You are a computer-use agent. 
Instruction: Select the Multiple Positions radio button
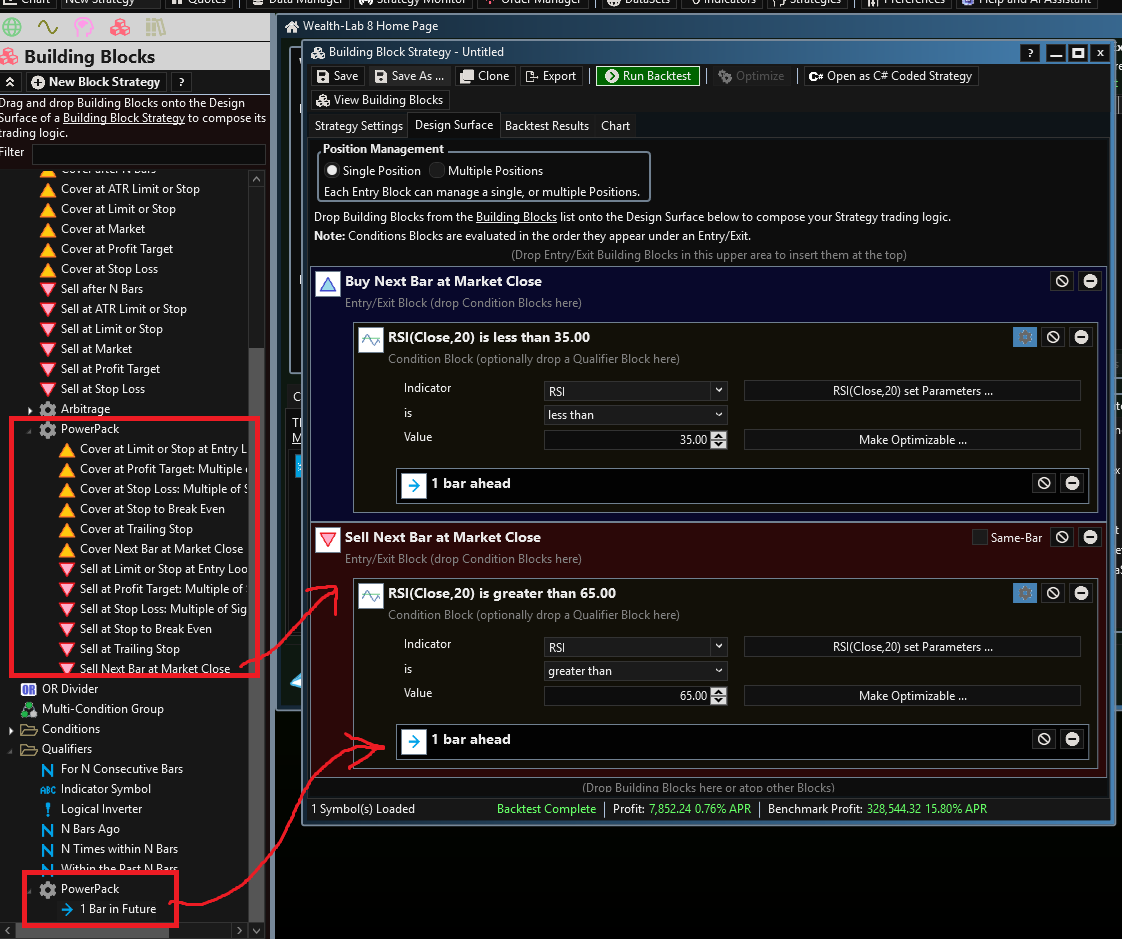point(437,171)
